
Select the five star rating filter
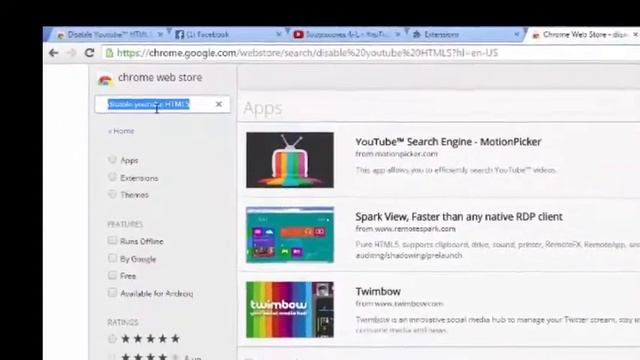click(112, 338)
